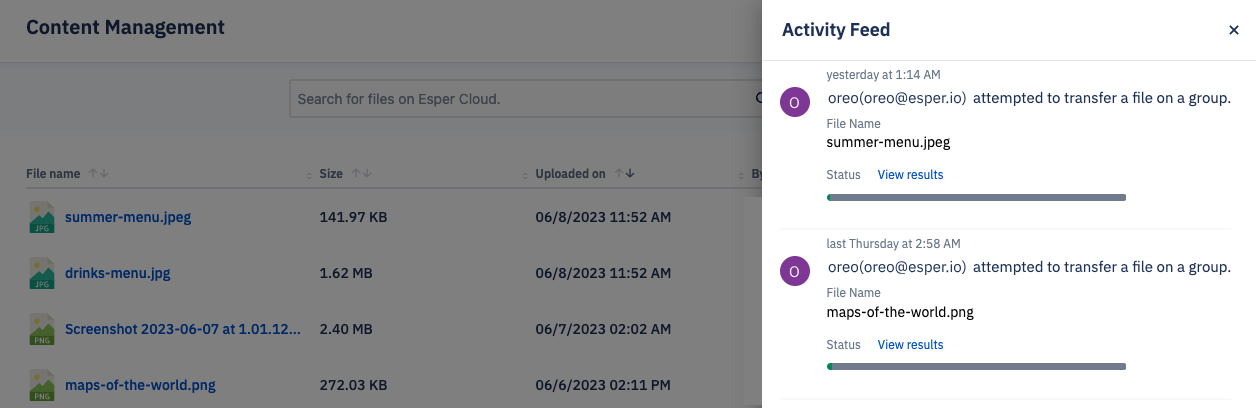
Task: Sort the table by Size
Action: 359,174
